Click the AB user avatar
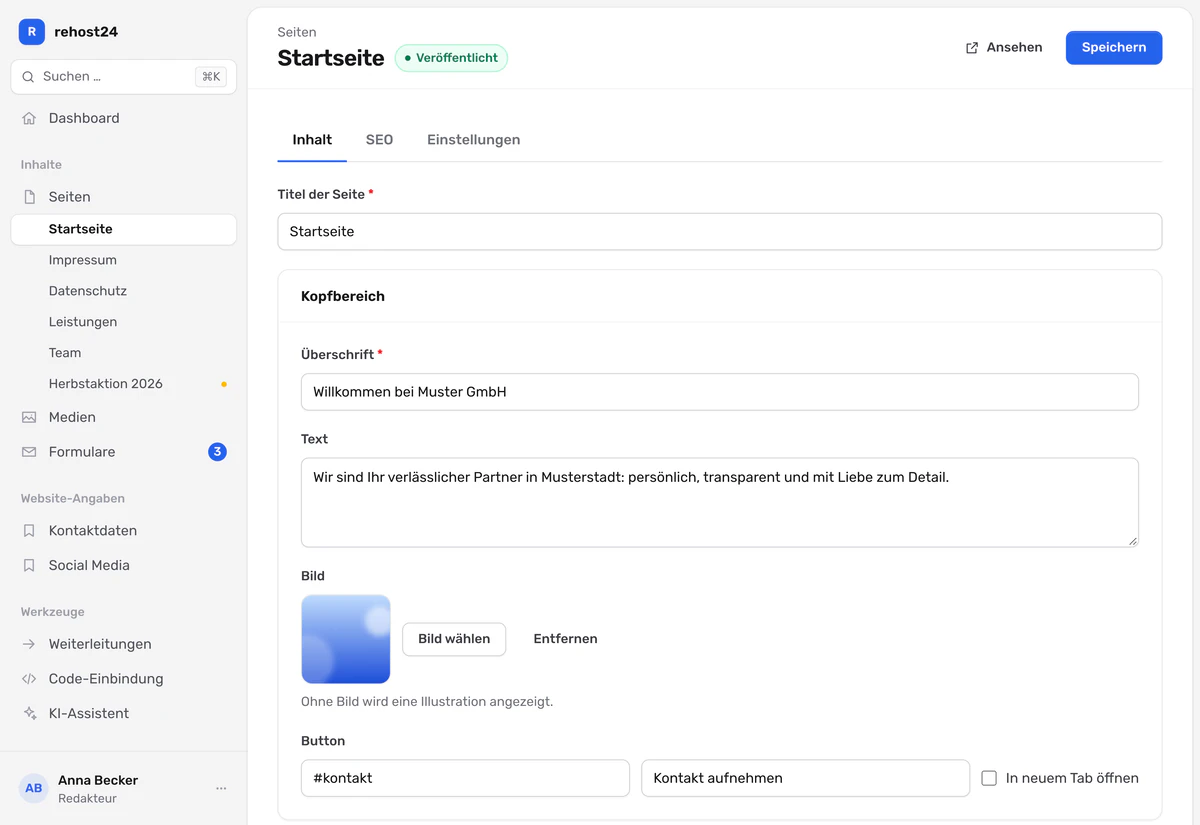Viewport: 1200px width, 825px height. click(x=34, y=788)
